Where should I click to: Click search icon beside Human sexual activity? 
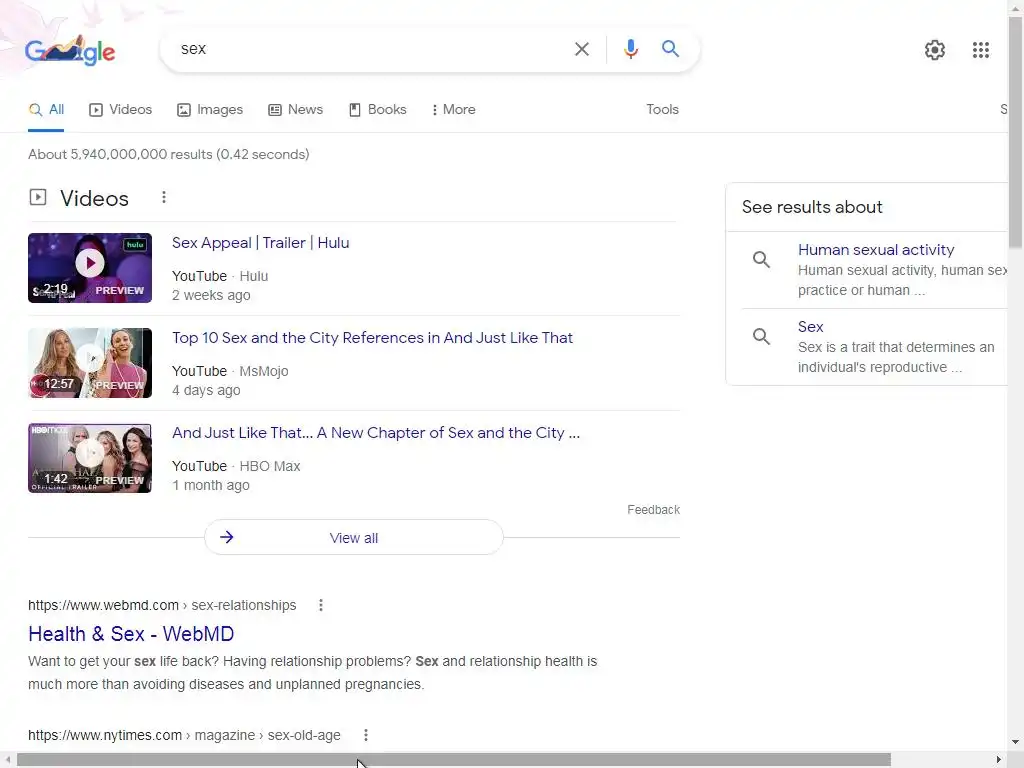[x=761, y=260]
